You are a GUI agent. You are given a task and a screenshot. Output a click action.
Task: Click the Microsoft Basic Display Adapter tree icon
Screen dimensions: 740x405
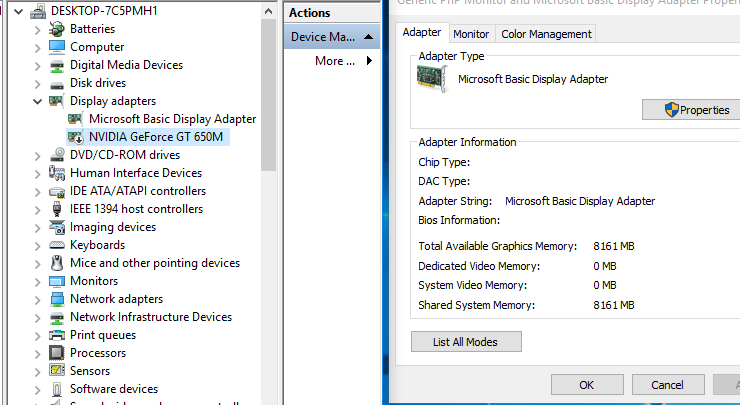click(x=76, y=118)
